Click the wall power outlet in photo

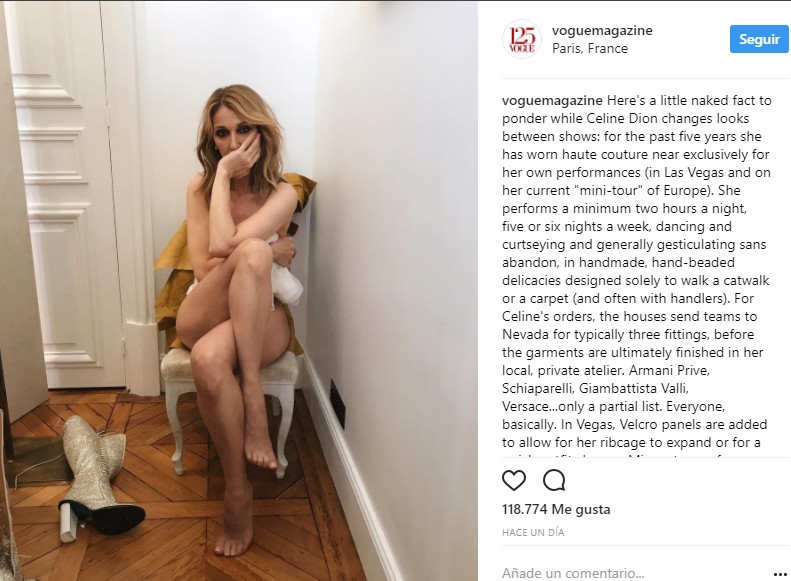tap(337, 403)
